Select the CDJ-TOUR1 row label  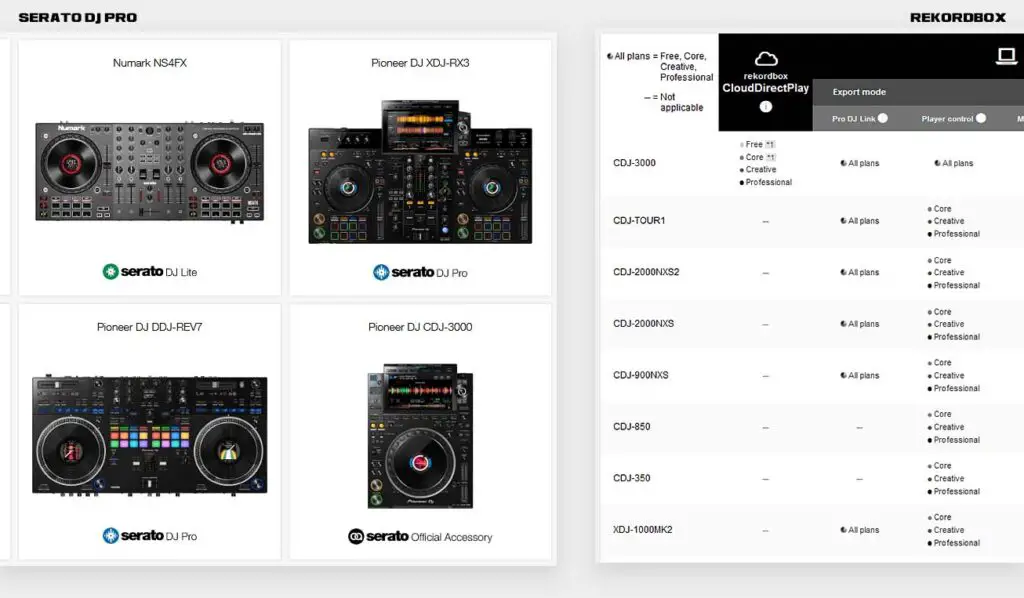[639, 221]
